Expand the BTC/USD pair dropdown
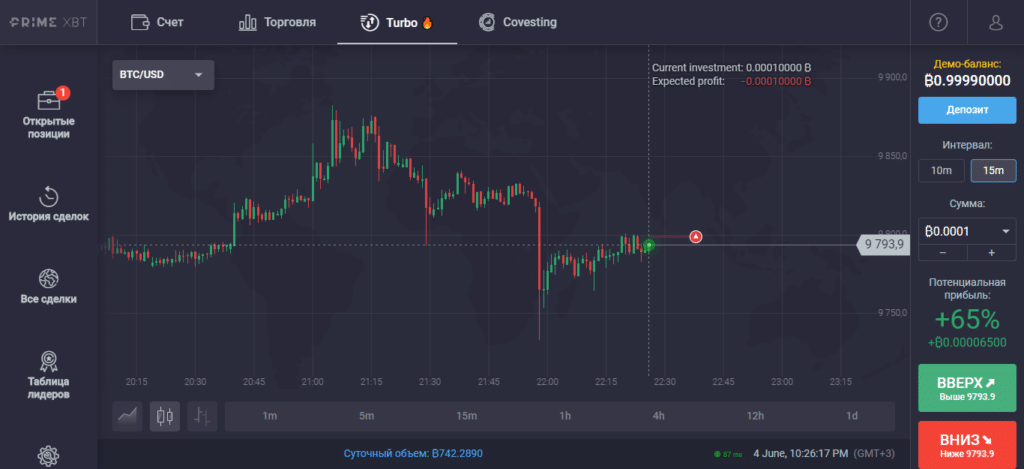Screen dimensions: 1024x469 164,75
